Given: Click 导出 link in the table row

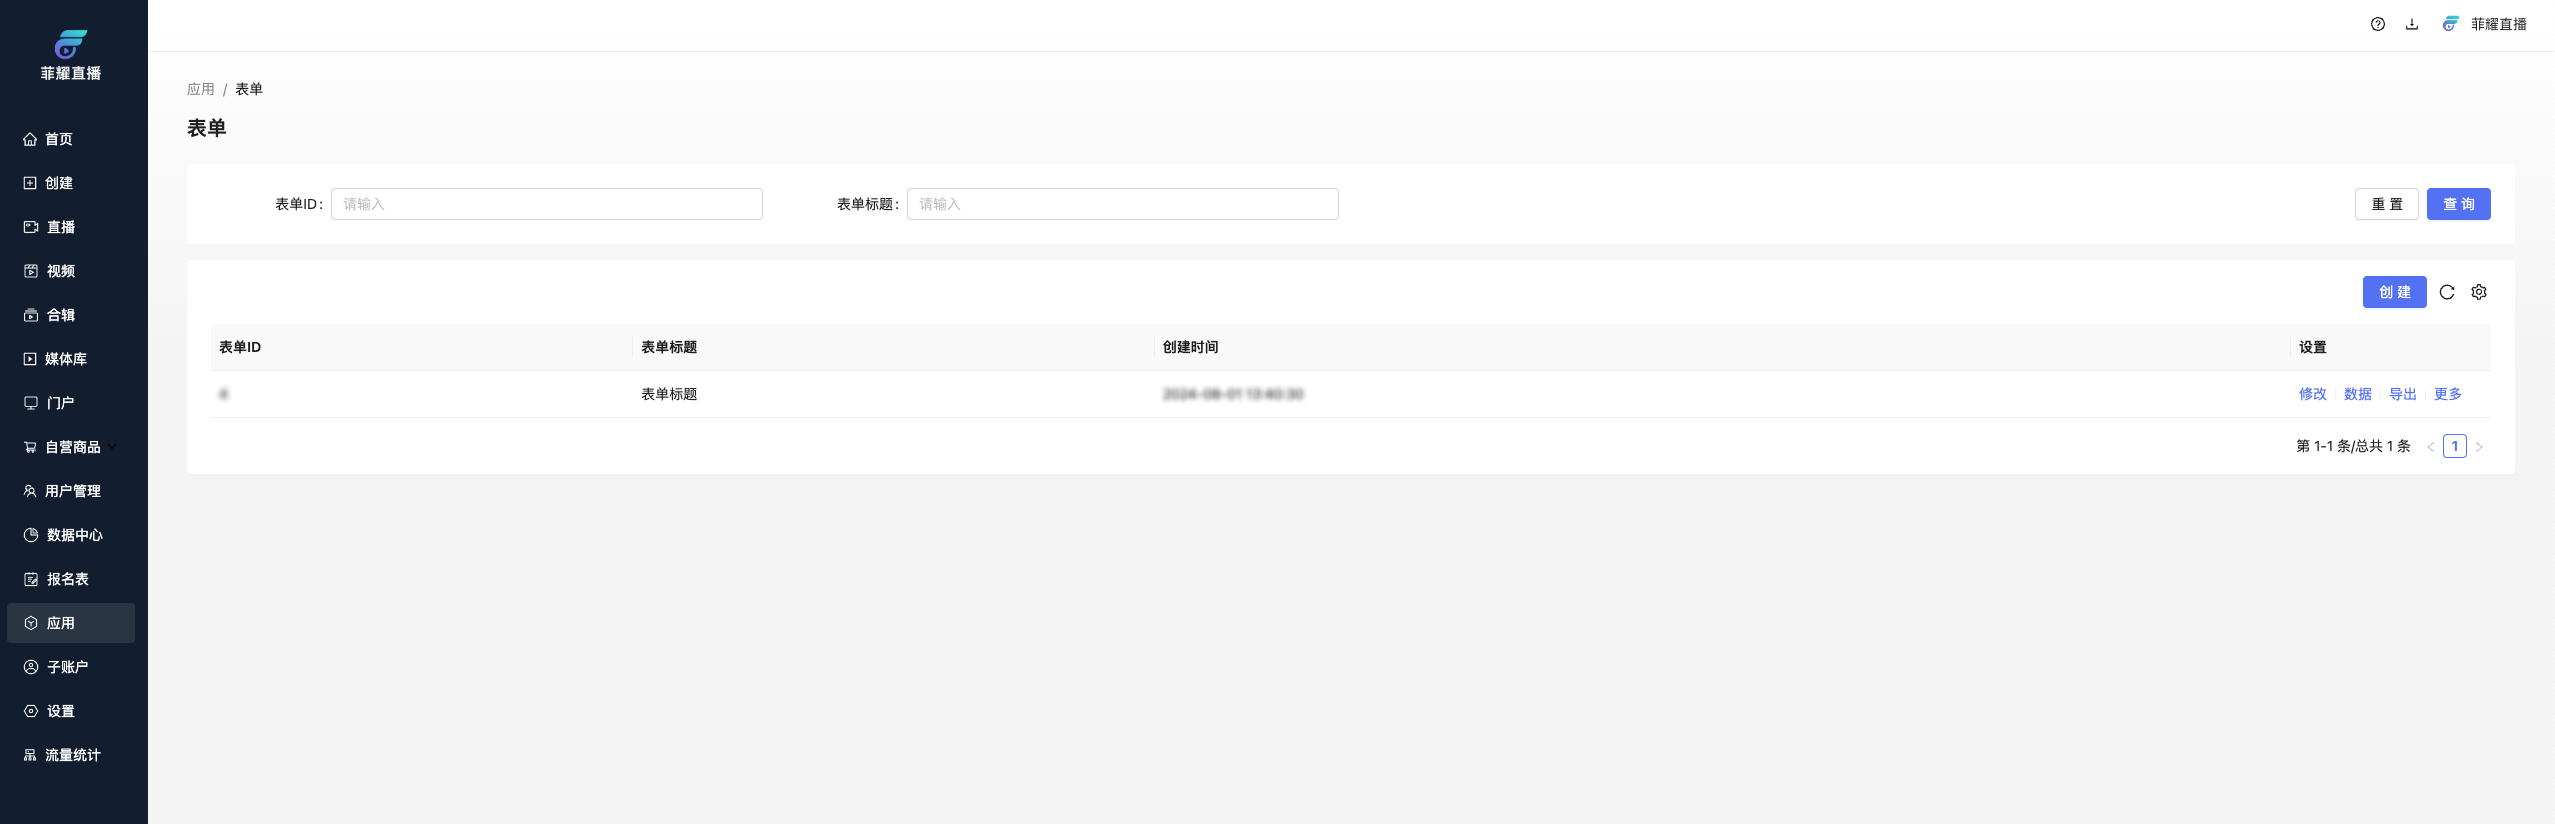Looking at the screenshot, I should tap(2402, 394).
